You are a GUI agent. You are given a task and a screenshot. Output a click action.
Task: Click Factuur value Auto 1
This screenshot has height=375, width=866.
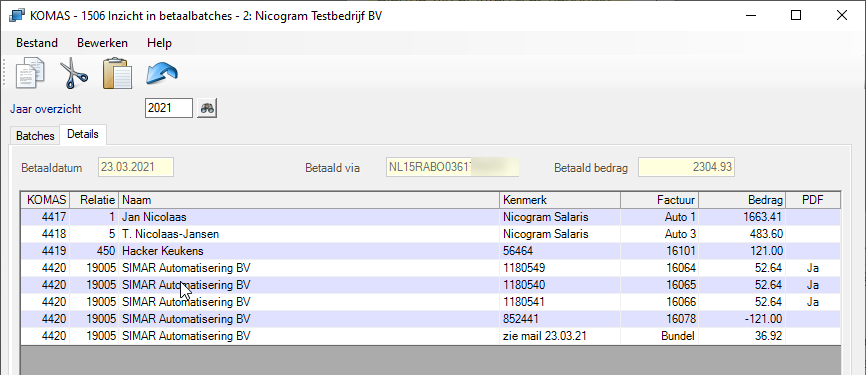coord(680,217)
